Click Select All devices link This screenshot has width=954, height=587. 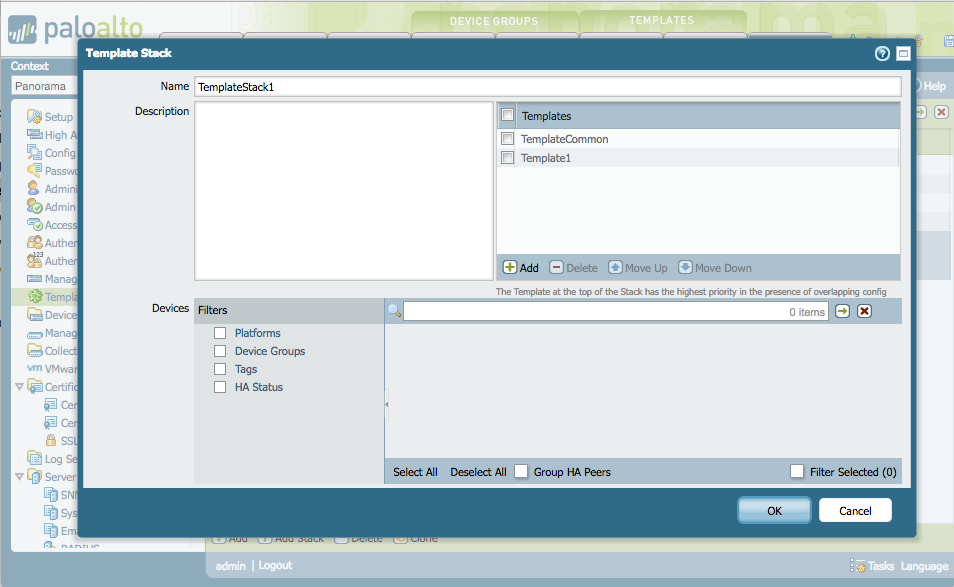tap(415, 472)
